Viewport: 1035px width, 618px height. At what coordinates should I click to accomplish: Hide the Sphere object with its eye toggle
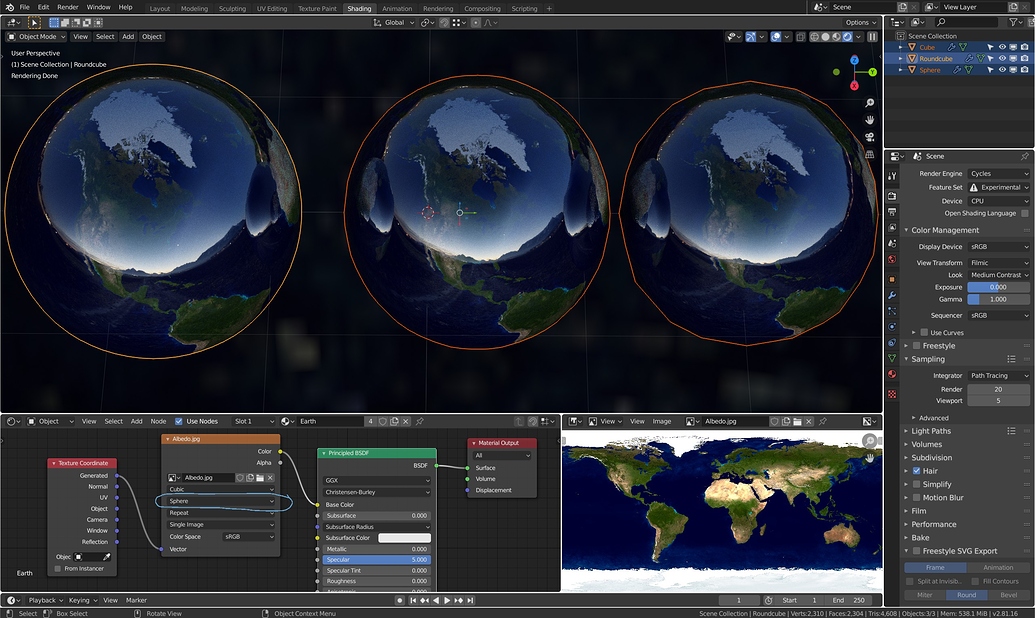point(1003,70)
